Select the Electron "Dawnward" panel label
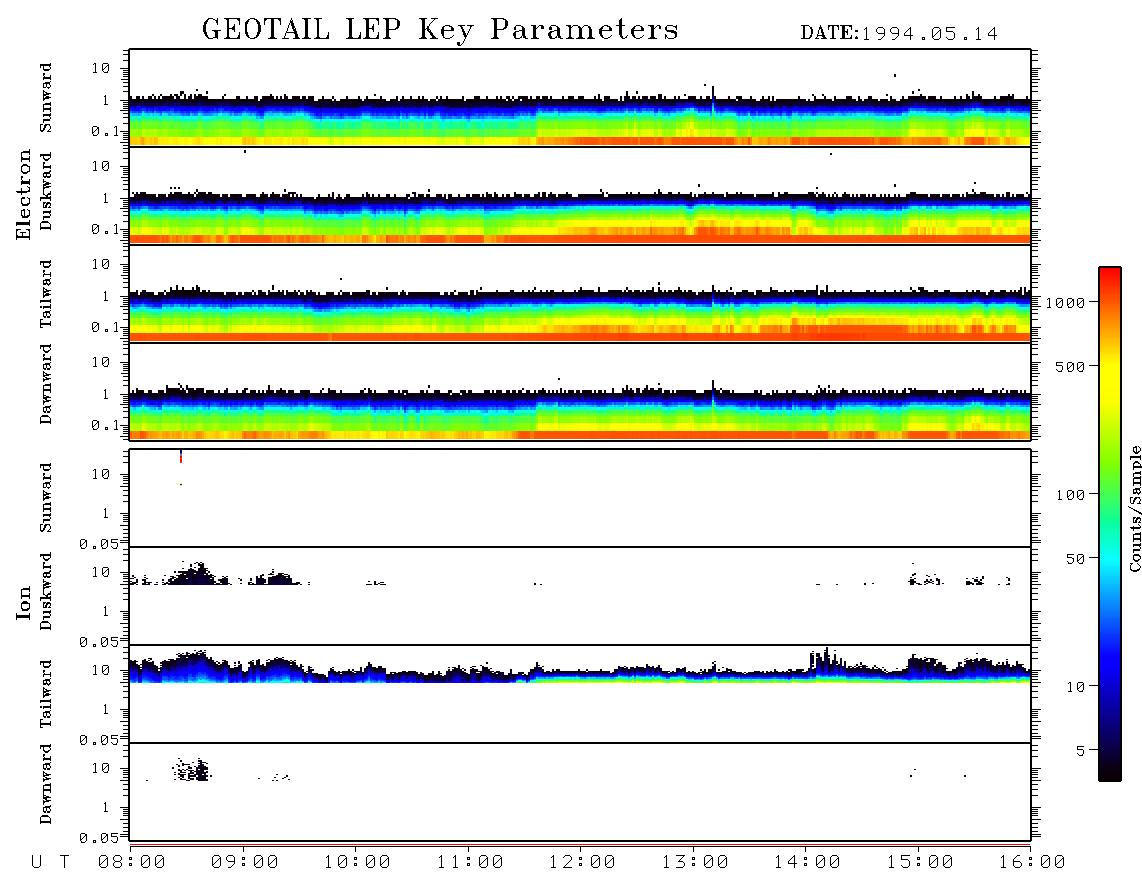 click(46, 384)
